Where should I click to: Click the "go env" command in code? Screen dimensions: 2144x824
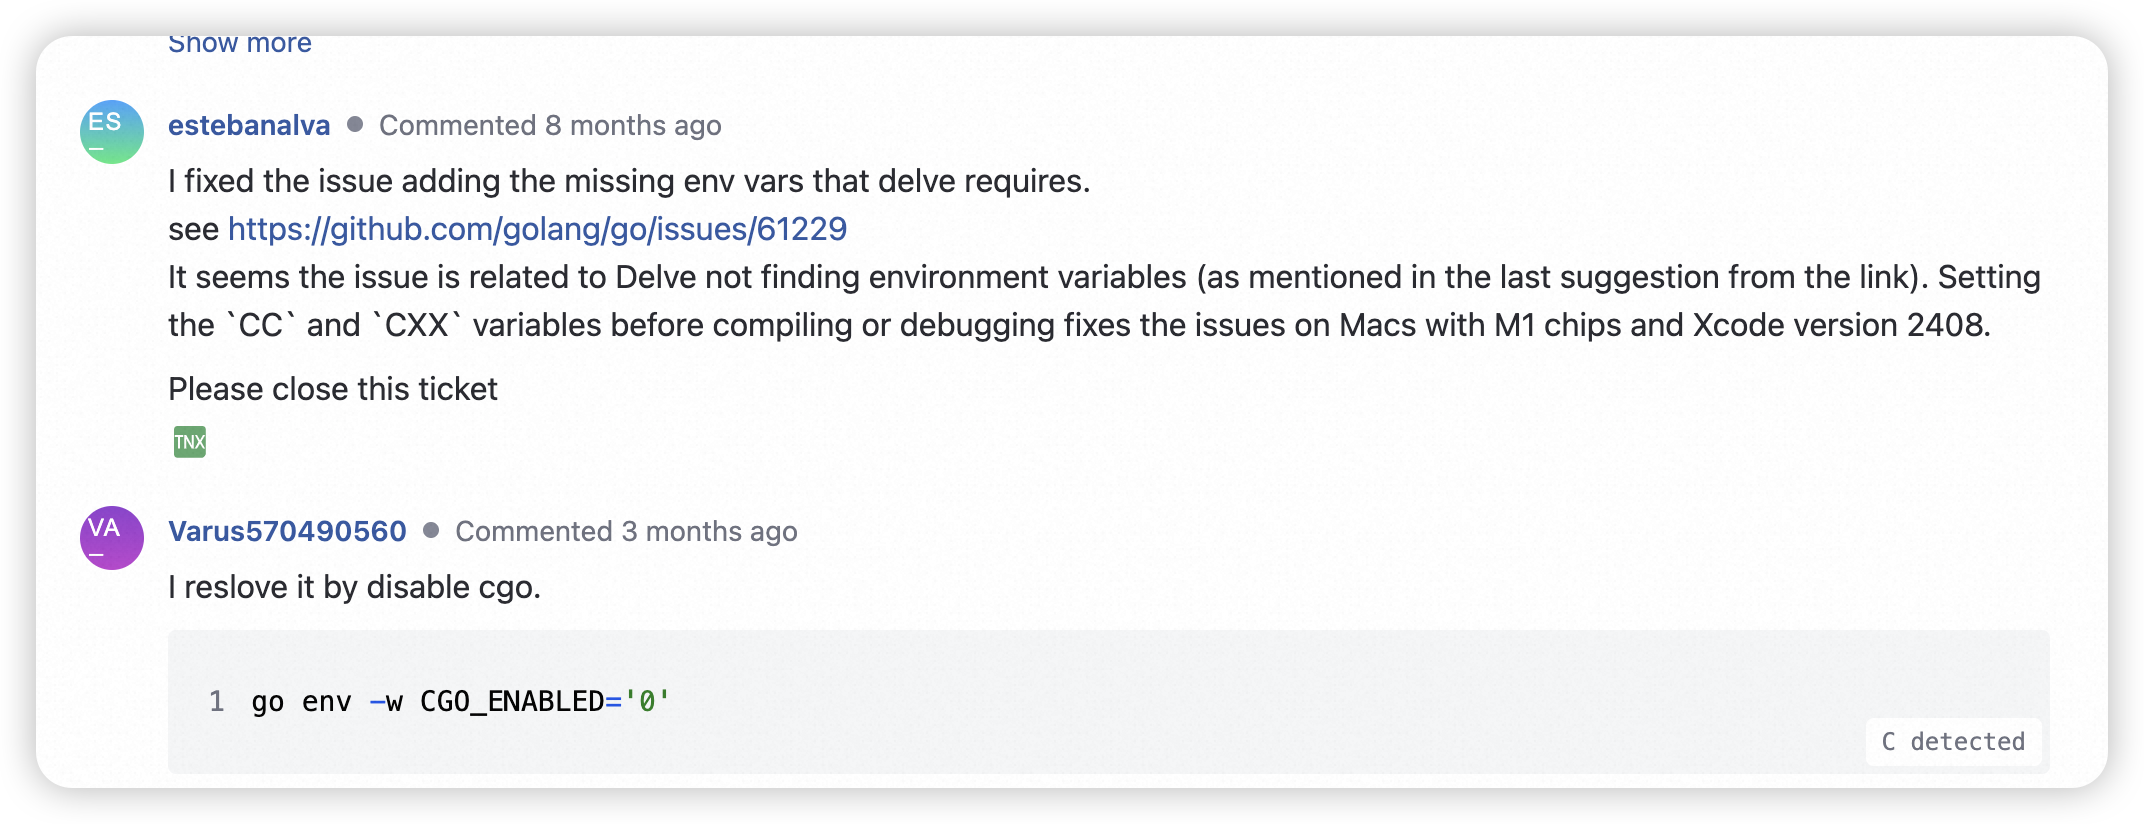coord(301,702)
